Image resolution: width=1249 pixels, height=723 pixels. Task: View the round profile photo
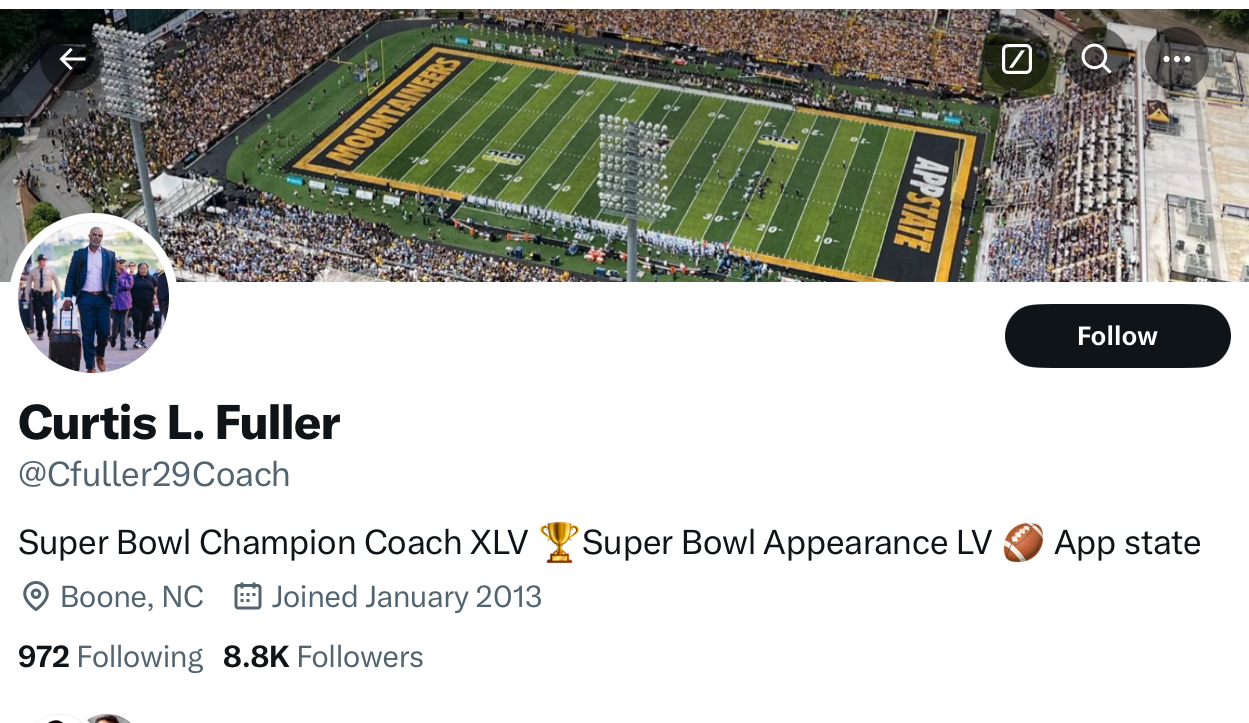(x=94, y=297)
